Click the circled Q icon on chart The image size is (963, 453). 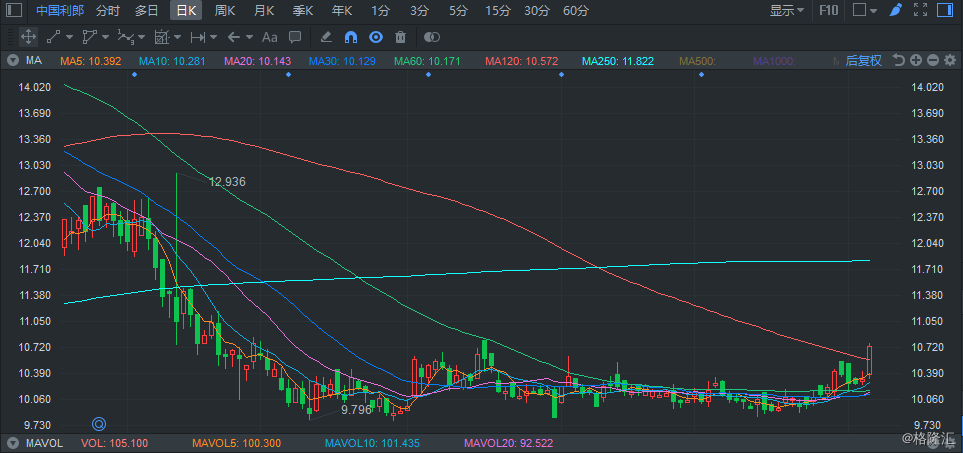click(99, 424)
